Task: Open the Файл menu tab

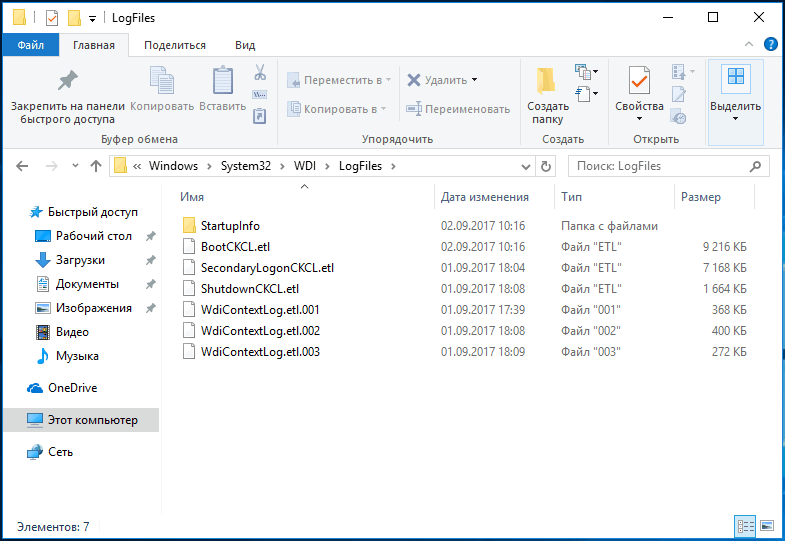Action: click(x=31, y=45)
